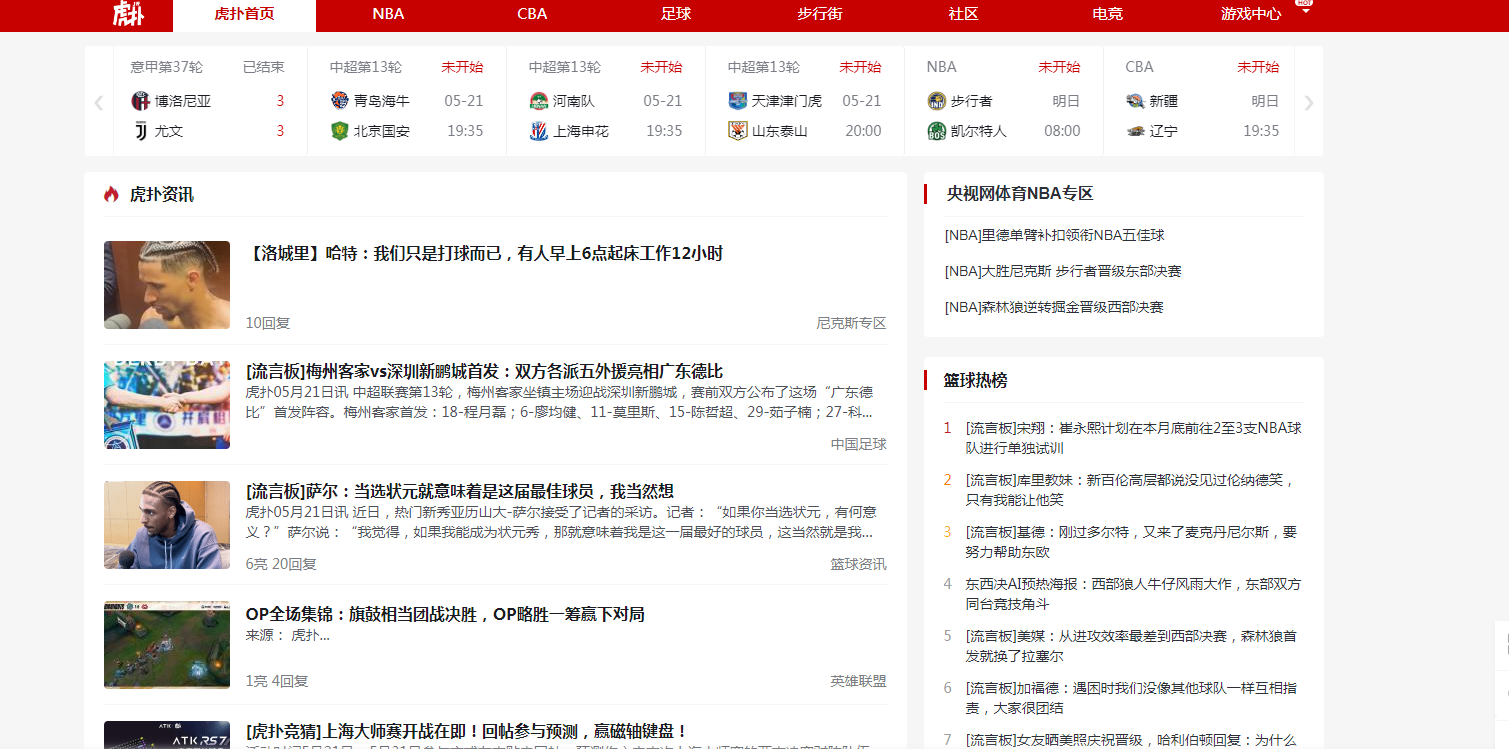Open the 虎扑首页 tab
Viewport: 1509px width, 749px height.
[244, 14]
